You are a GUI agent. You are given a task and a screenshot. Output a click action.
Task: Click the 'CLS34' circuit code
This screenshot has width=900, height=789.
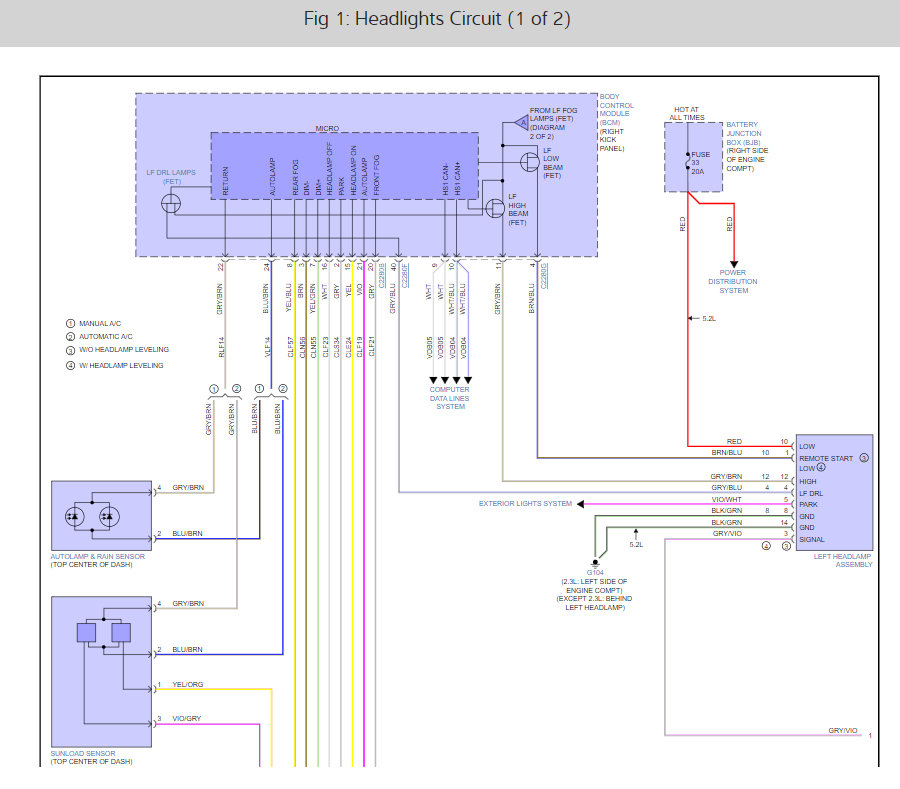point(337,347)
